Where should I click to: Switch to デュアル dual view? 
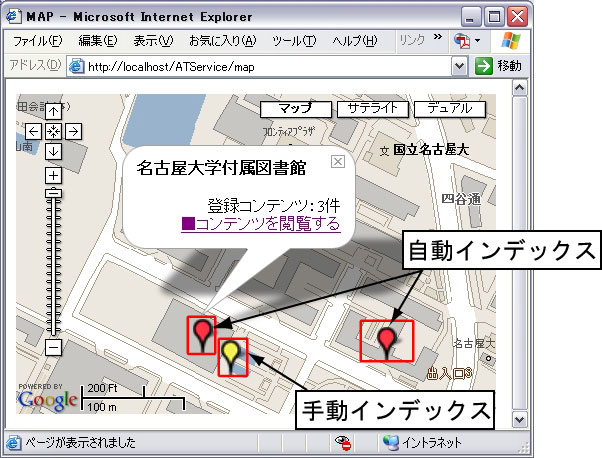[x=450, y=109]
